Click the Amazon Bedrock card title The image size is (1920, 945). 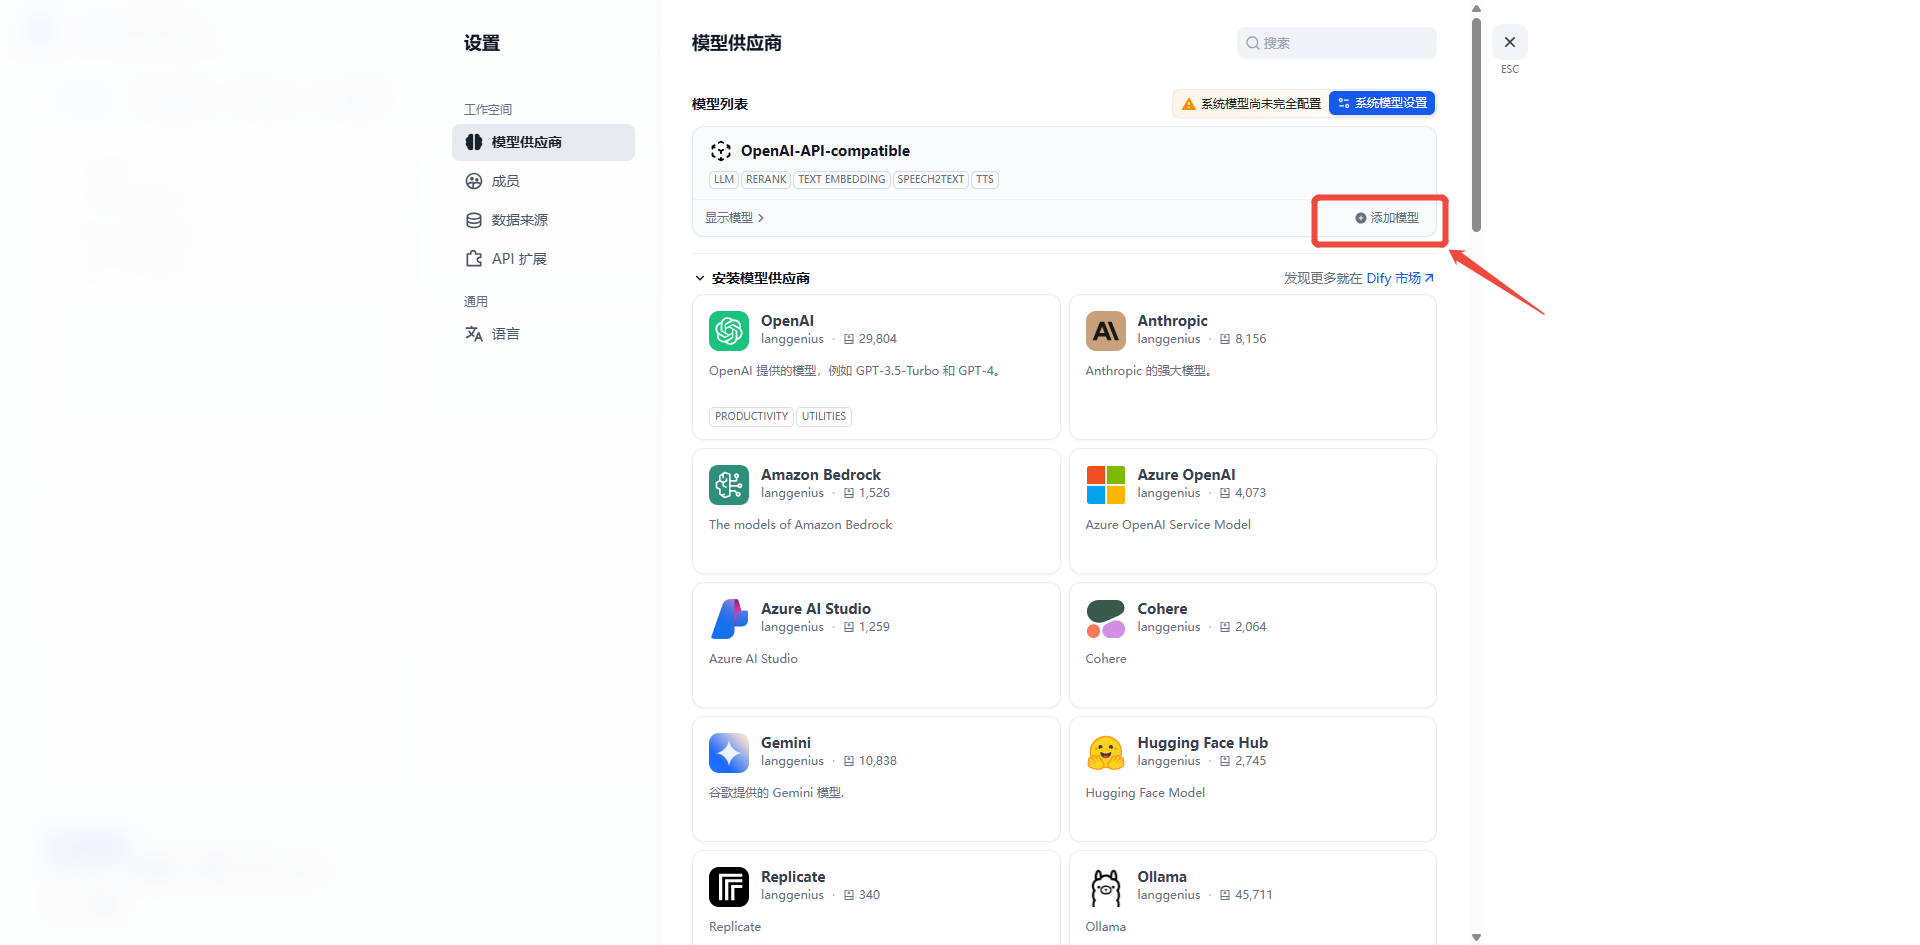(821, 475)
